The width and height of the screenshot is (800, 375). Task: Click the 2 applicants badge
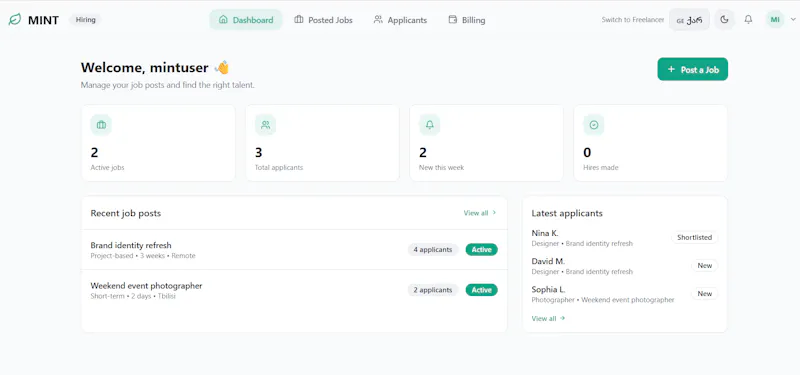(433, 290)
